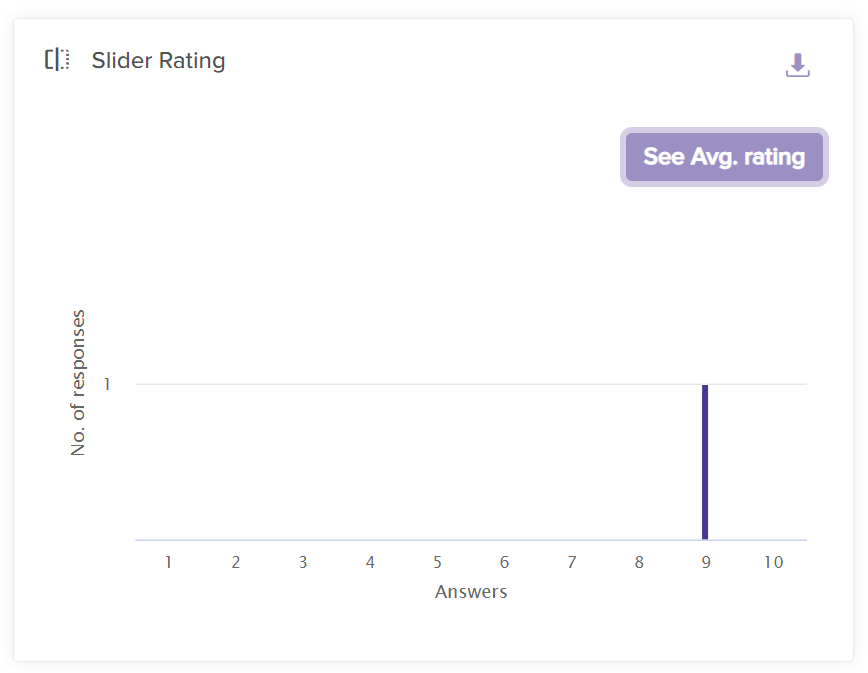The height and width of the screenshot is (673, 868).
Task: Click the chart baseline along the x-axis
Action: [x=420, y=540]
